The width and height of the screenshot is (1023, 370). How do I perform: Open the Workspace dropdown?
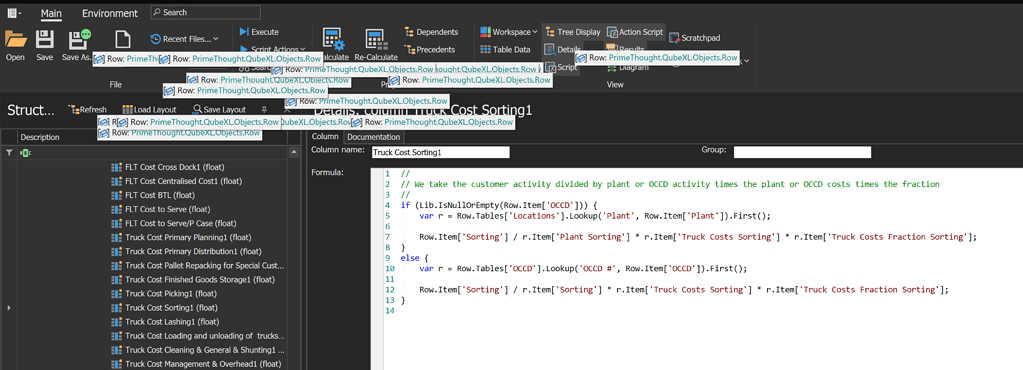(x=509, y=31)
